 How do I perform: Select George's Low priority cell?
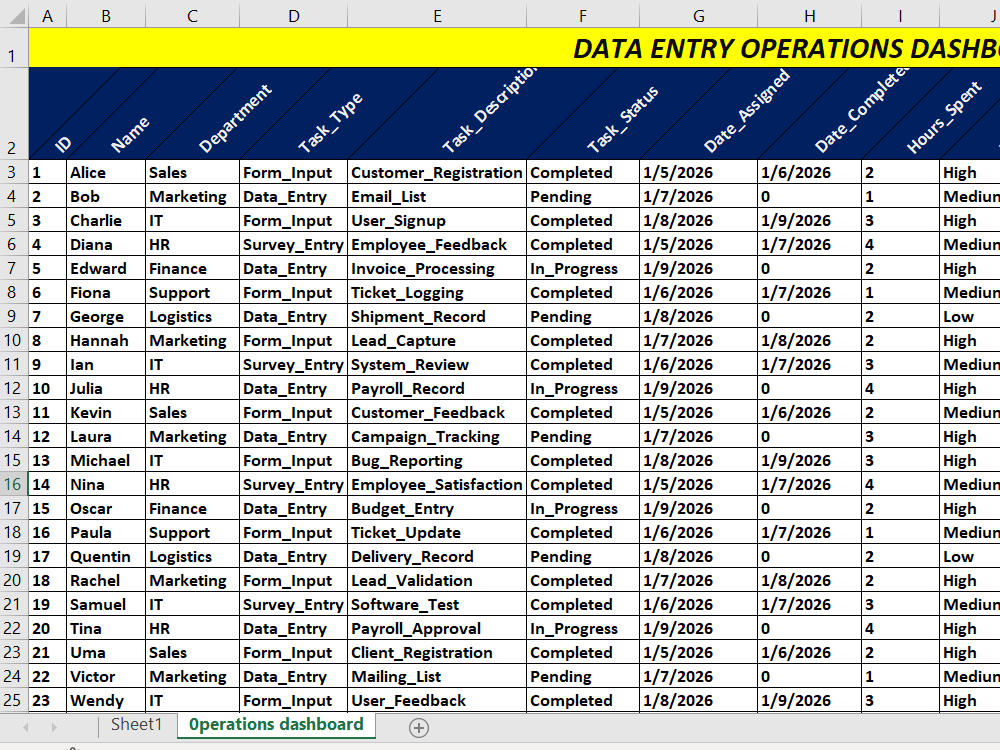(969, 316)
